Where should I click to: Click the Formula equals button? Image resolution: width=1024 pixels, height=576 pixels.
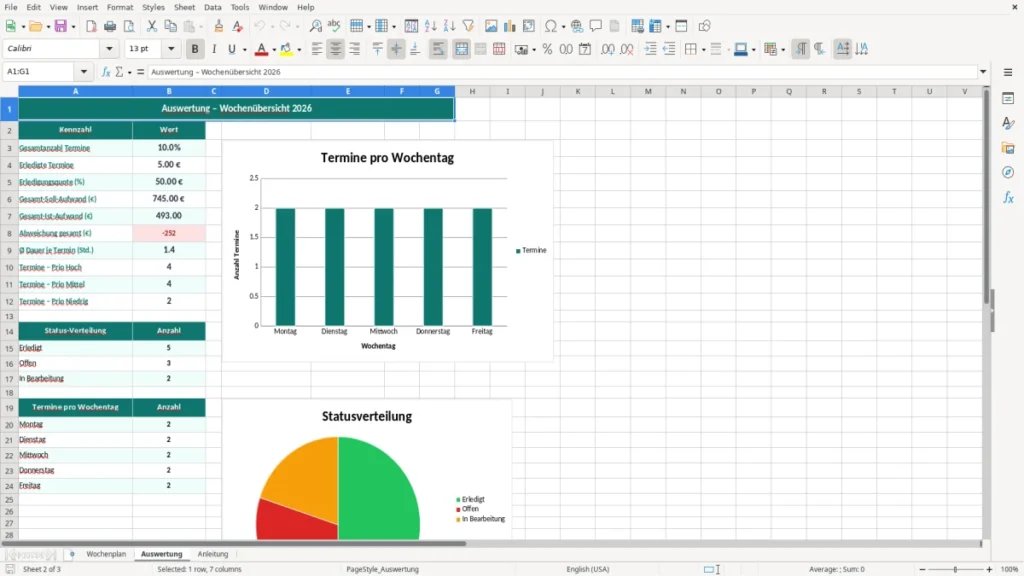(x=140, y=72)
